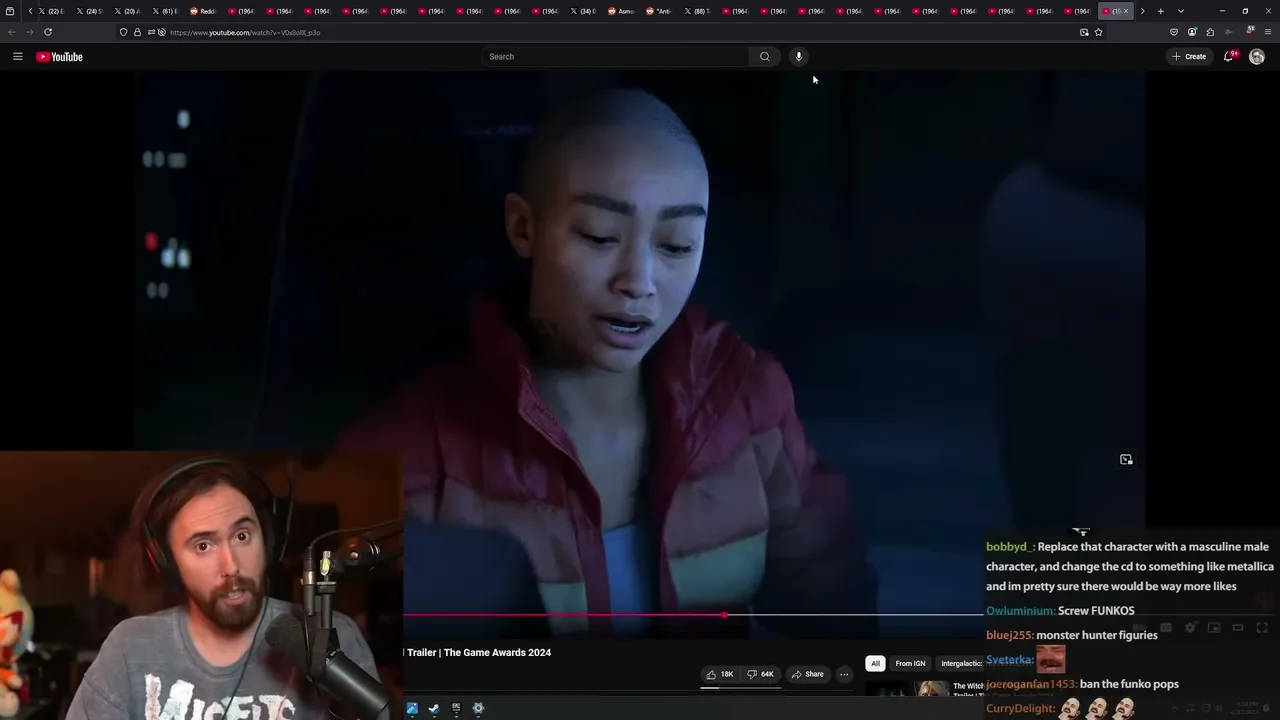Toggle theater mode on the player
Viewport: 1280px width, 720px height.
[x=1238, y=628]
